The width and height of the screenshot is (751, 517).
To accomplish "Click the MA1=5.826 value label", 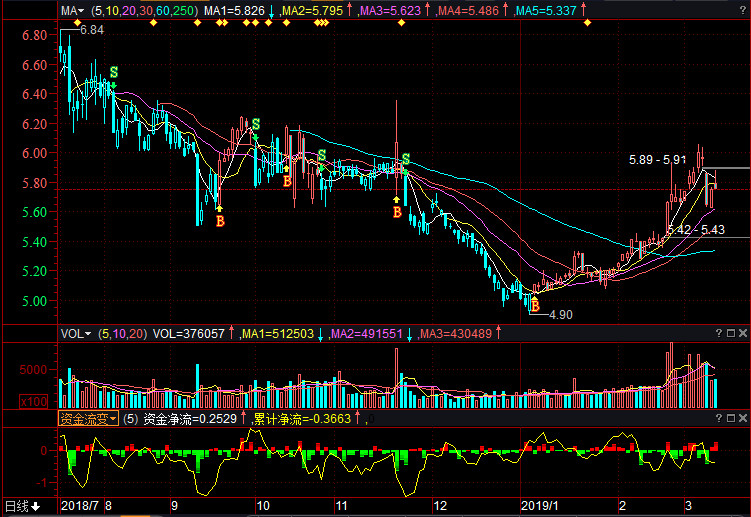I will 236,11.
